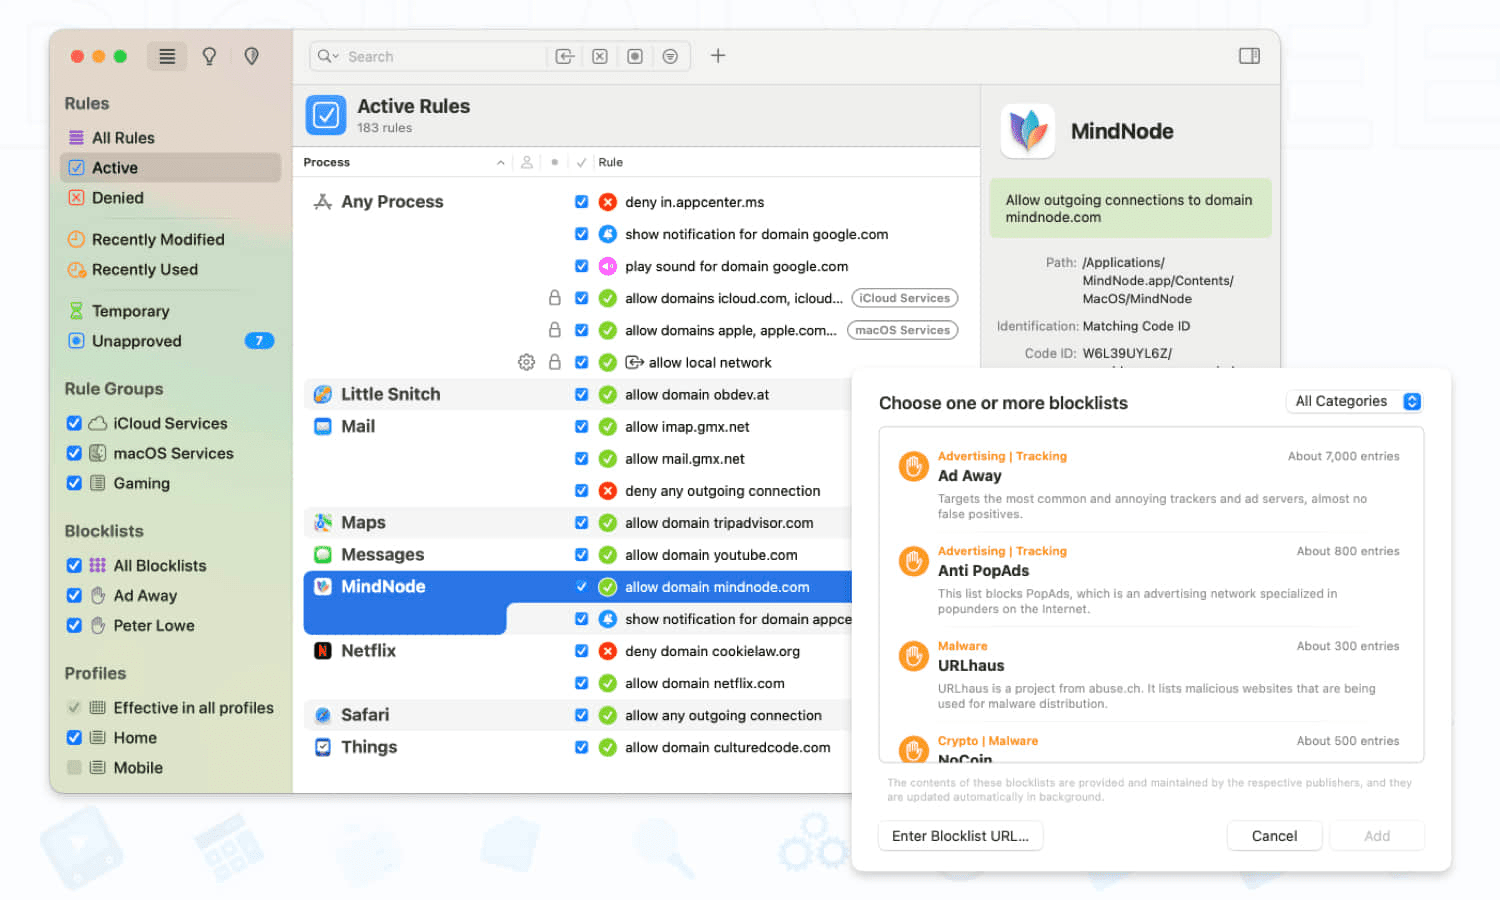Click the Enter Blocklist URL button
This screenshot has height=900, width=1500.
tap(960, 836)
